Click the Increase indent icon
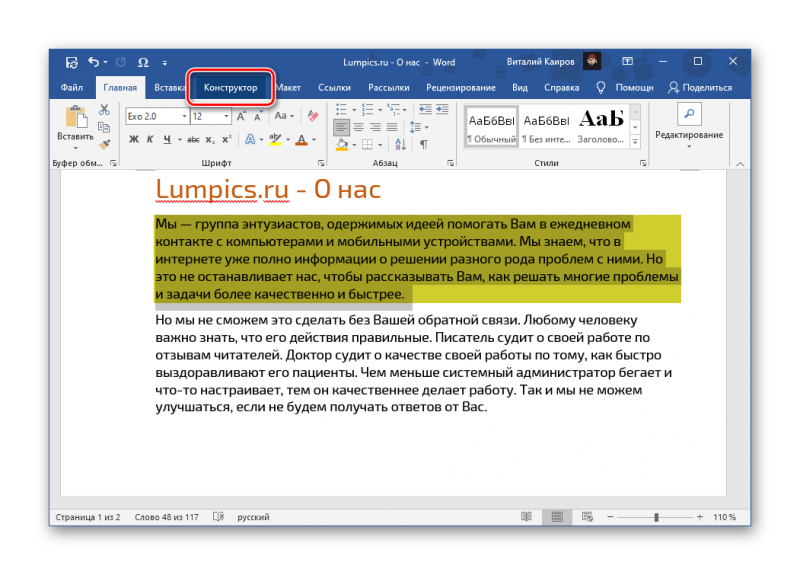Screen dimensions: 800x575 442,109
